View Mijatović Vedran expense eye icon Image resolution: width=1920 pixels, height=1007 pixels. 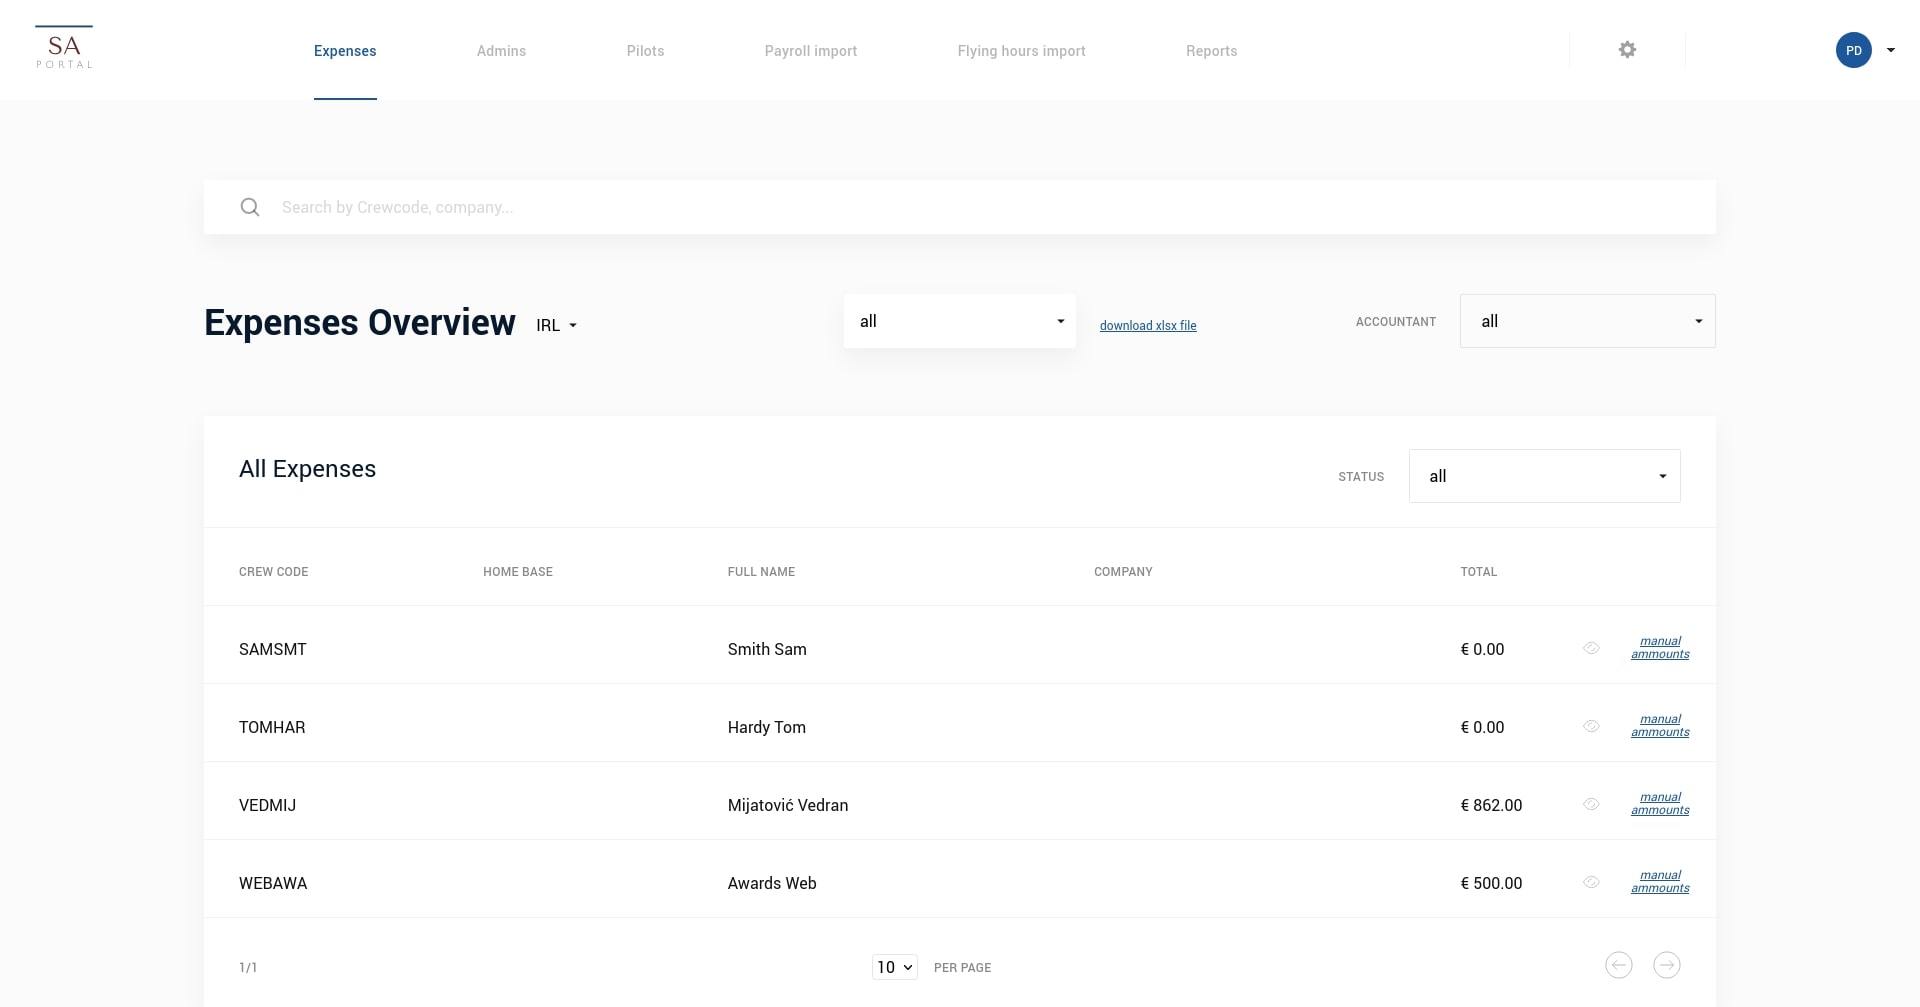[1591, 804]
